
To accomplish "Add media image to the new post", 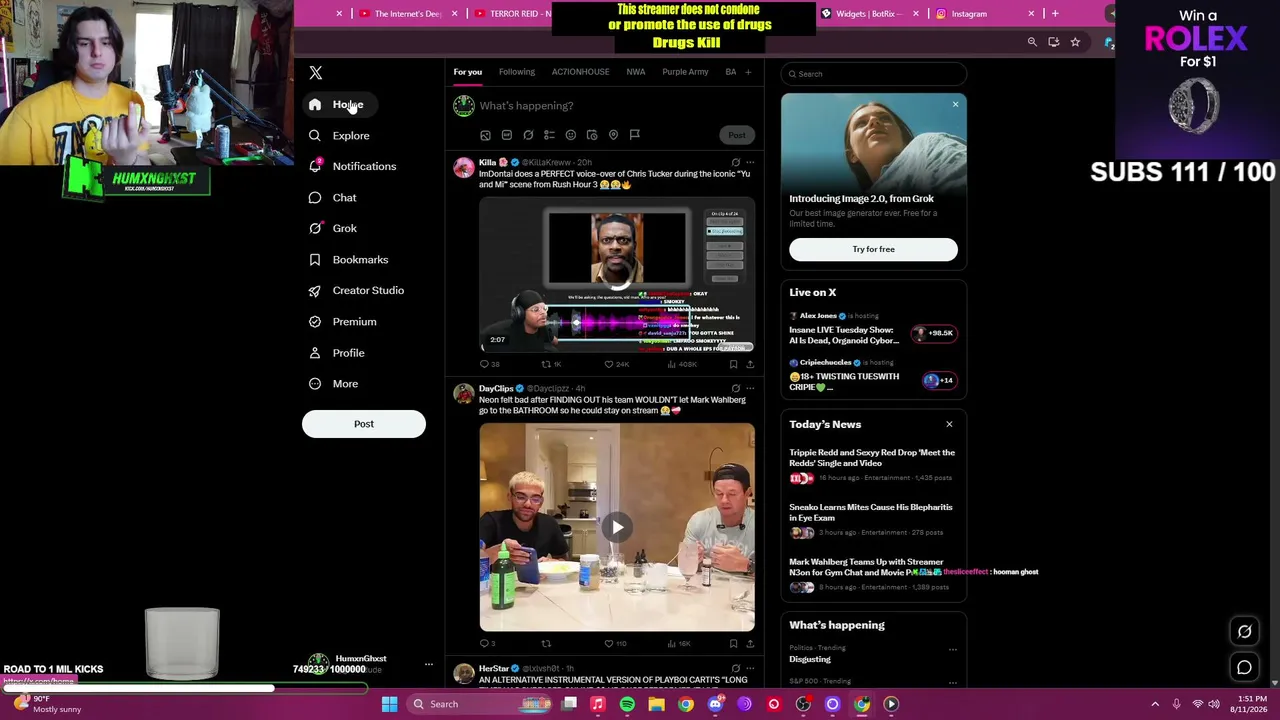I will pyautogui.click(x=485, y=135).
